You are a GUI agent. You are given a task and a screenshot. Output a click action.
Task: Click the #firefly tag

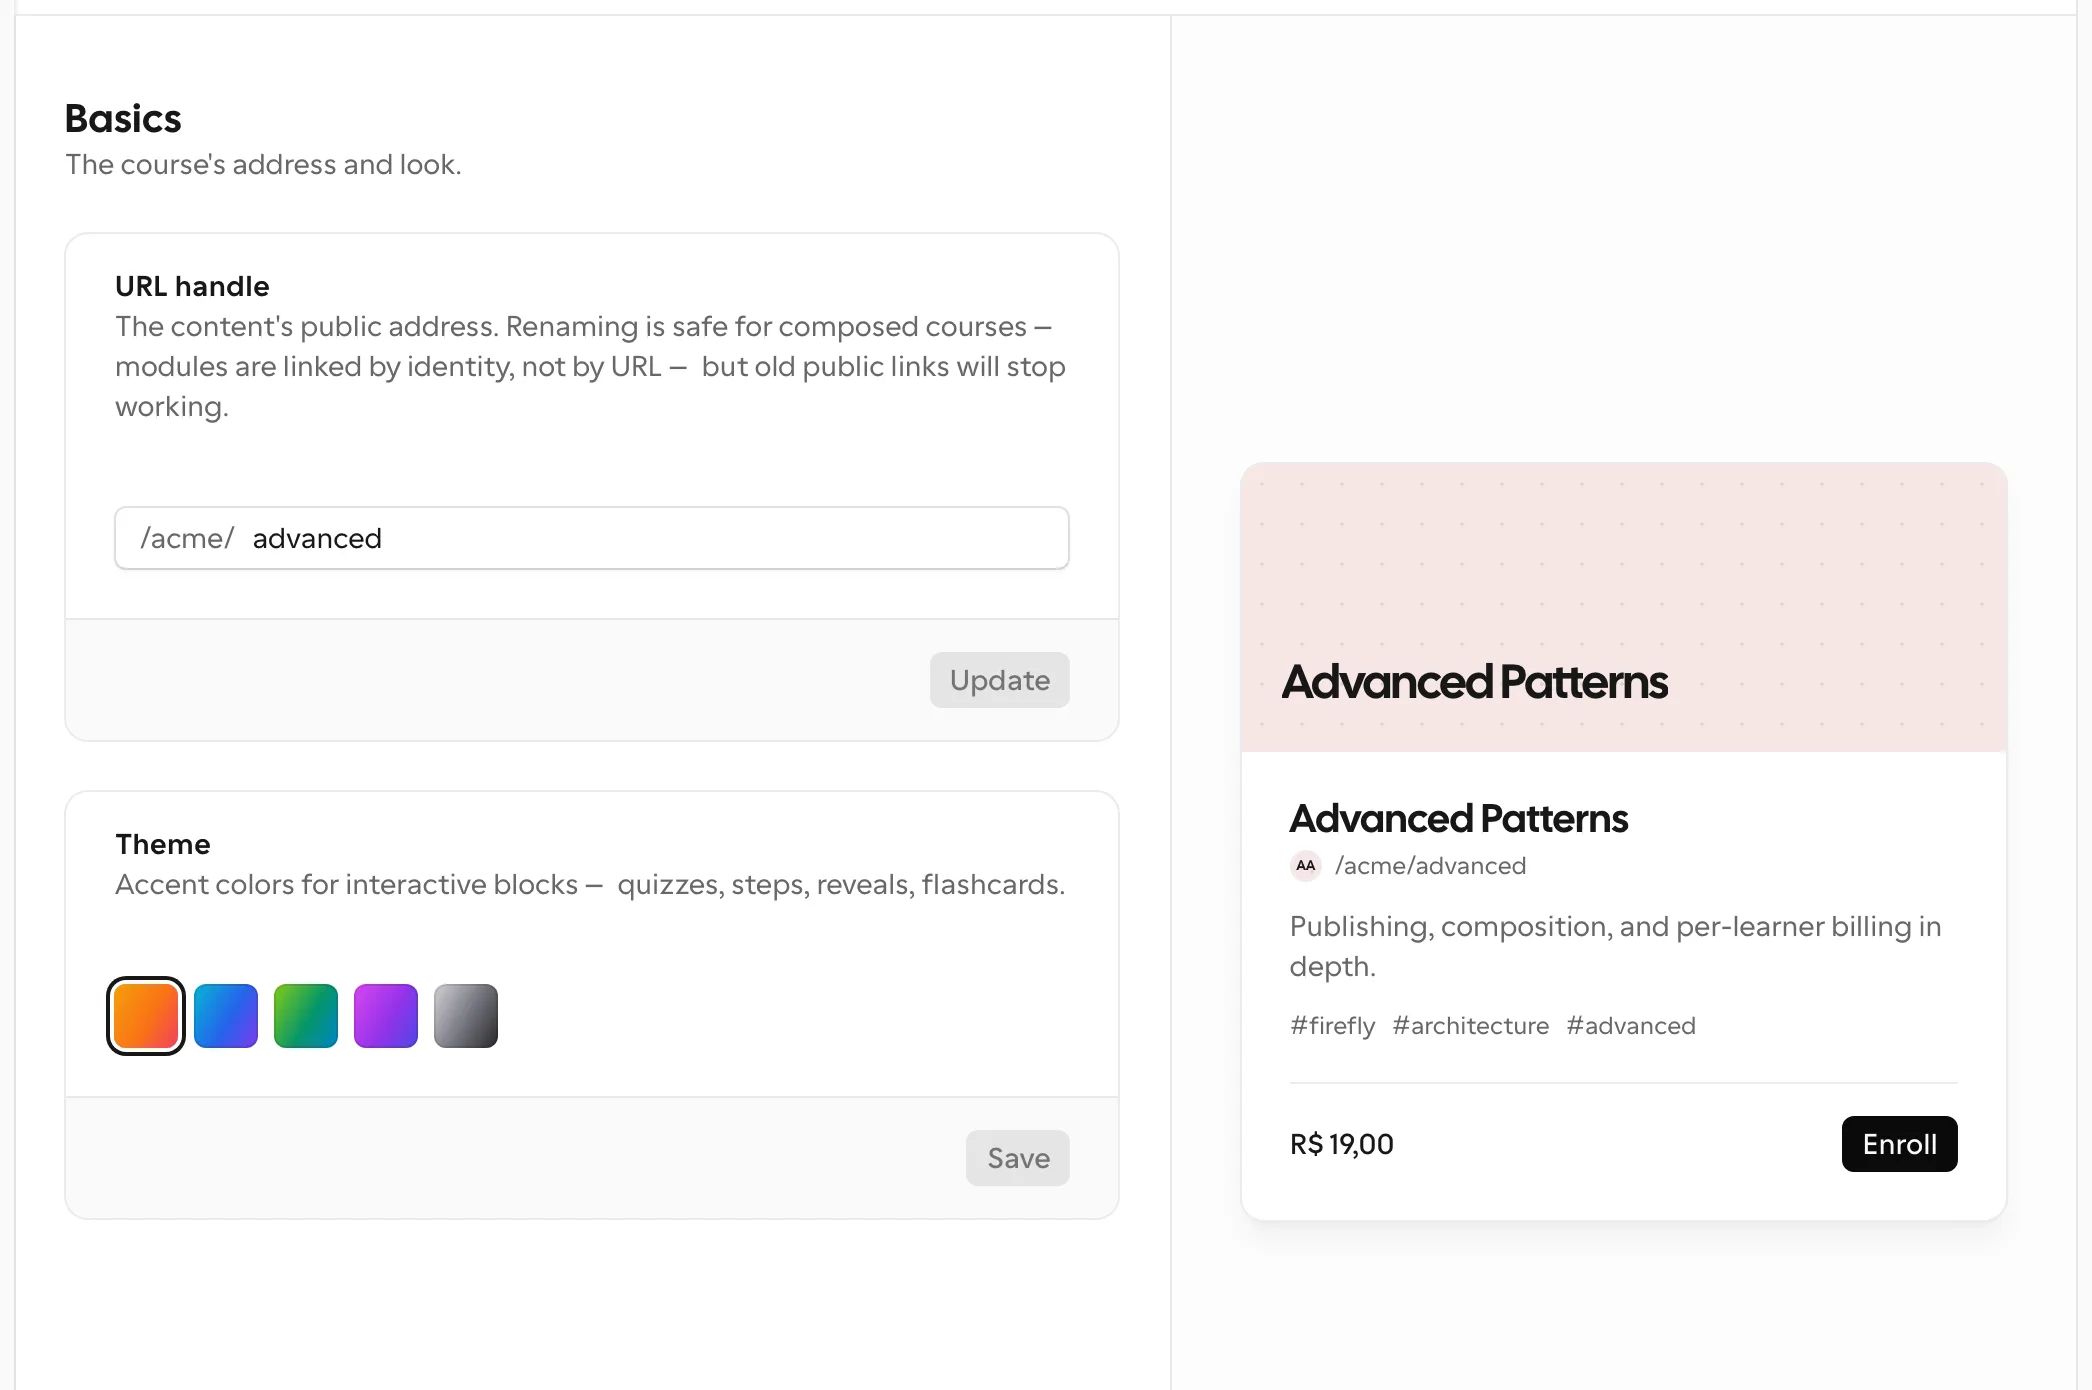pyautogui.click(x=1333, y=1026)
